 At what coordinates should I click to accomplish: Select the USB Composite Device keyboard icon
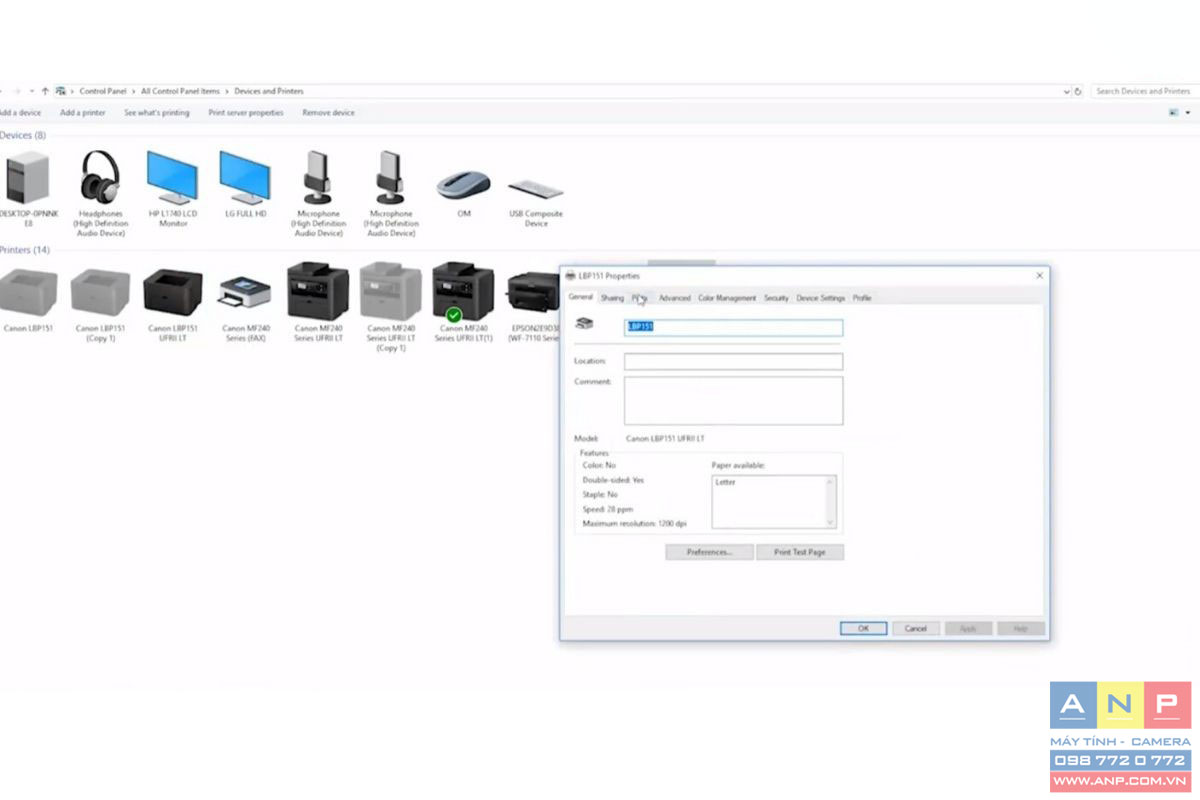[536, 188]
